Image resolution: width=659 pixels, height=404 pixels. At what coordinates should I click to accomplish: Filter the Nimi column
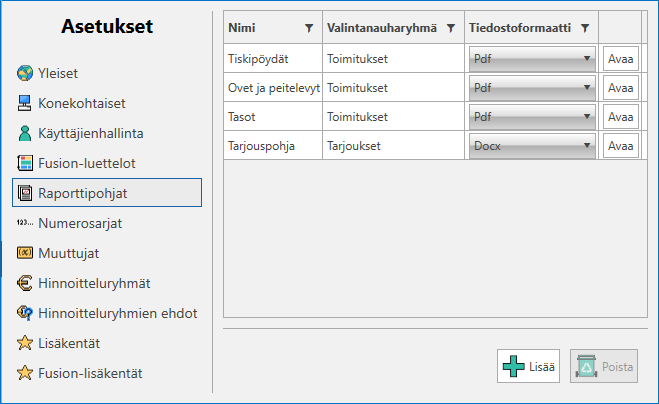tap(309, 28)
